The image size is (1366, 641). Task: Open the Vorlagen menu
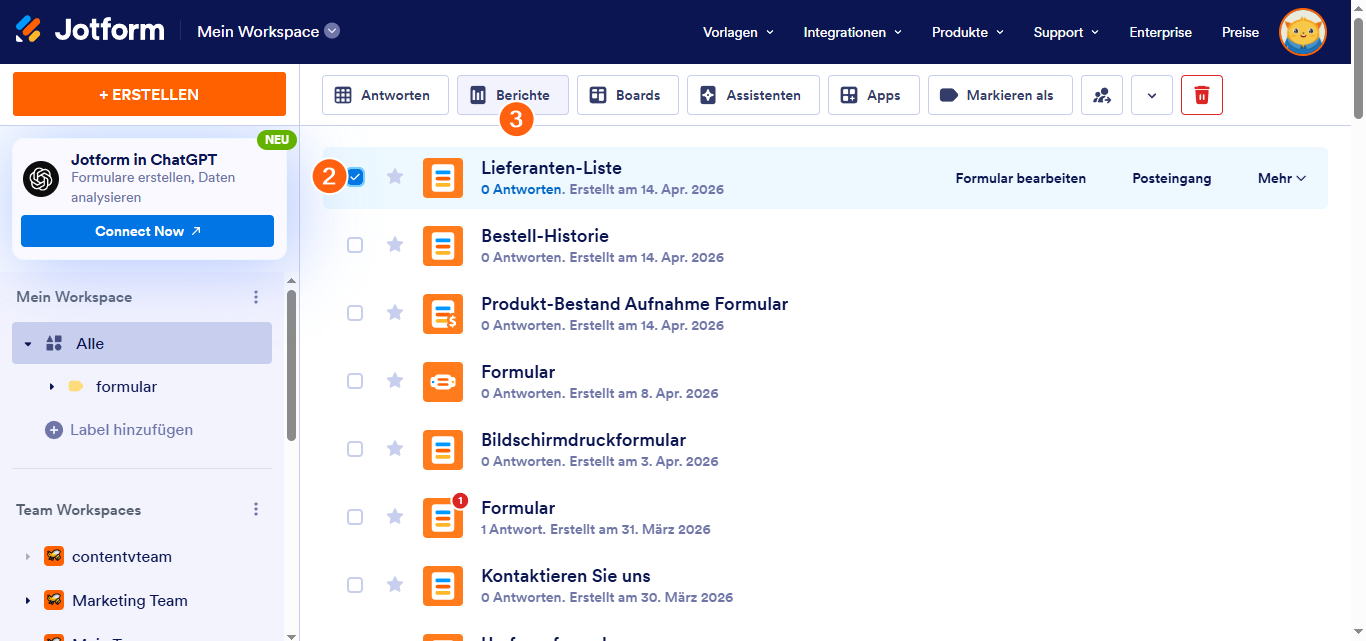[737, 31]
